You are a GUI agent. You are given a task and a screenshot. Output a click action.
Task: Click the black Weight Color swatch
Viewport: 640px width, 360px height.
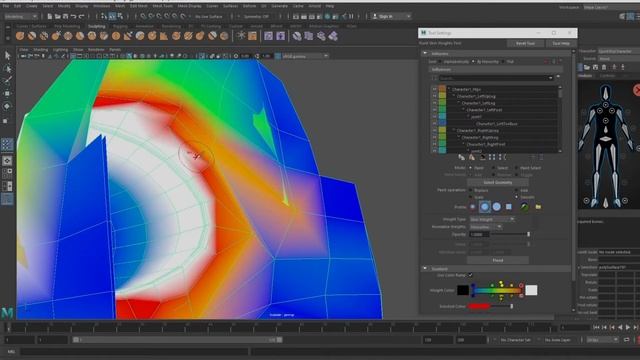click(462, 290)
